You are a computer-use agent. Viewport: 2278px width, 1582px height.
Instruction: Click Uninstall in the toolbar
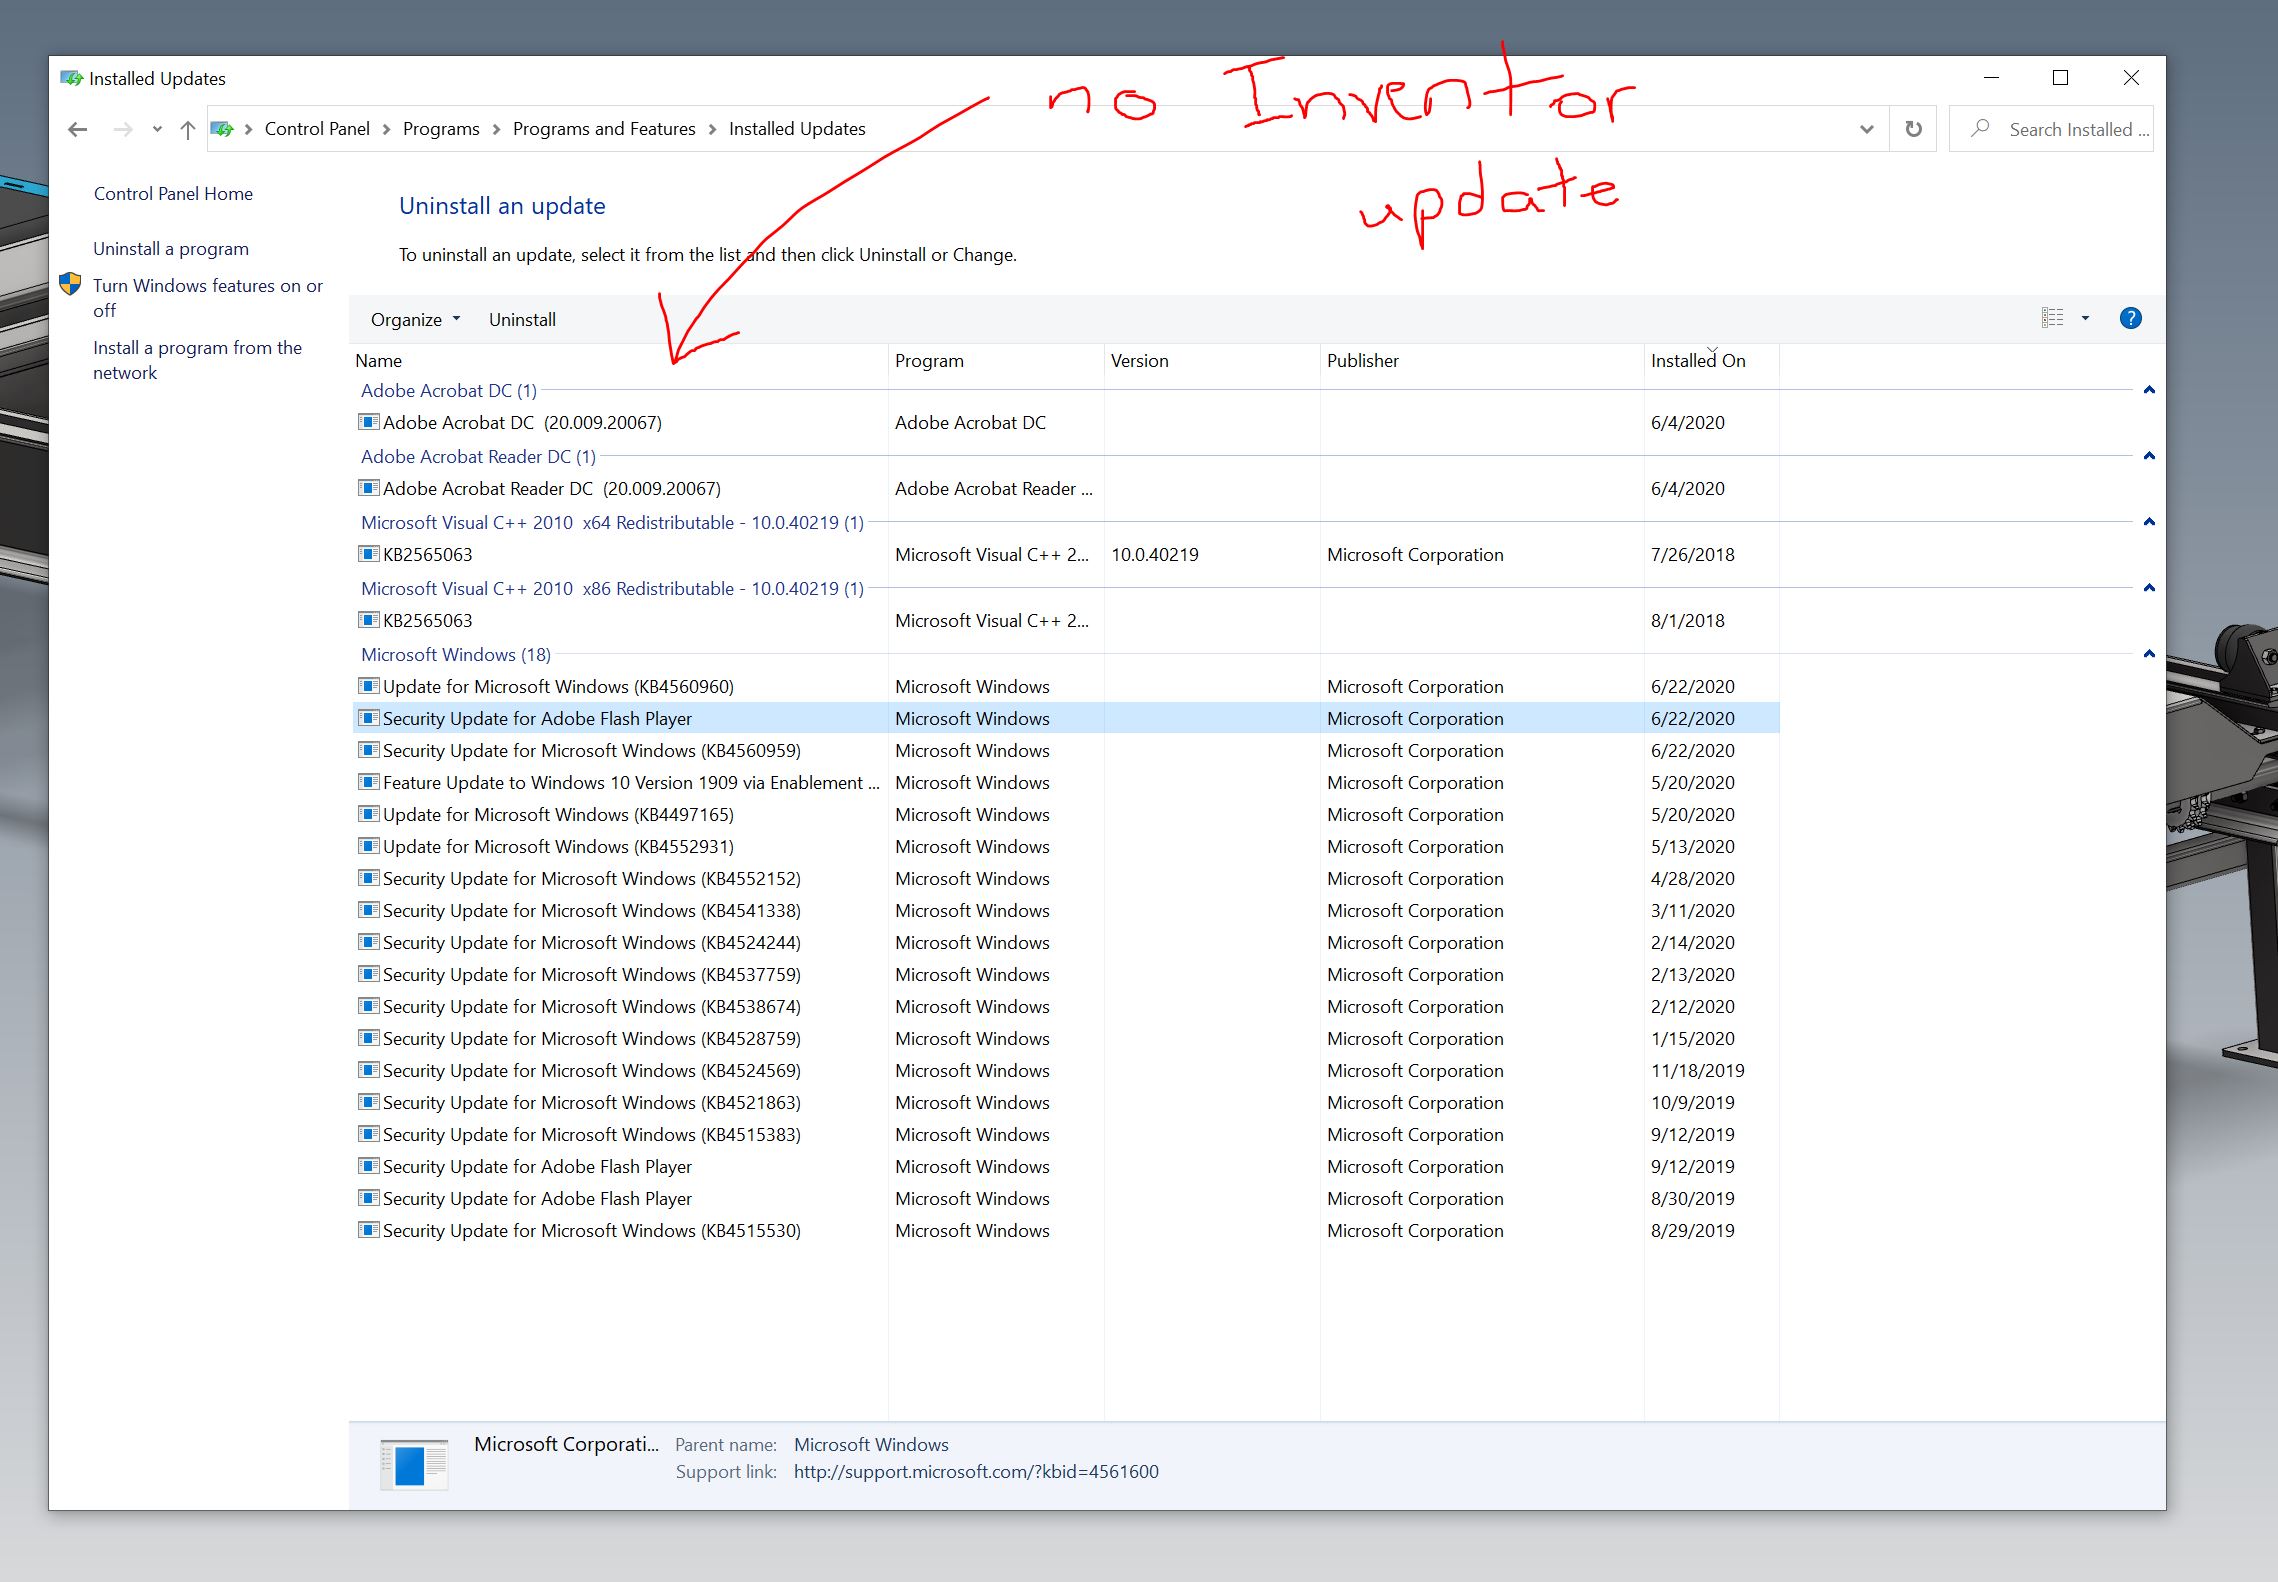pos(522,319)
